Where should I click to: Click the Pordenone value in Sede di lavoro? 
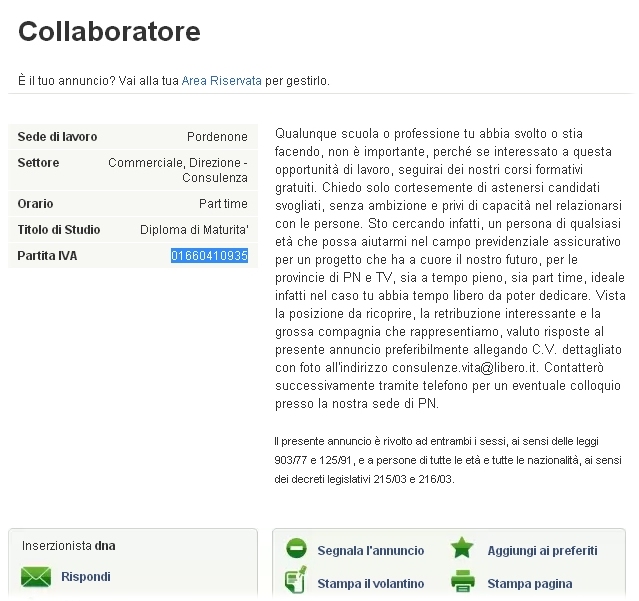pos(217,137)
